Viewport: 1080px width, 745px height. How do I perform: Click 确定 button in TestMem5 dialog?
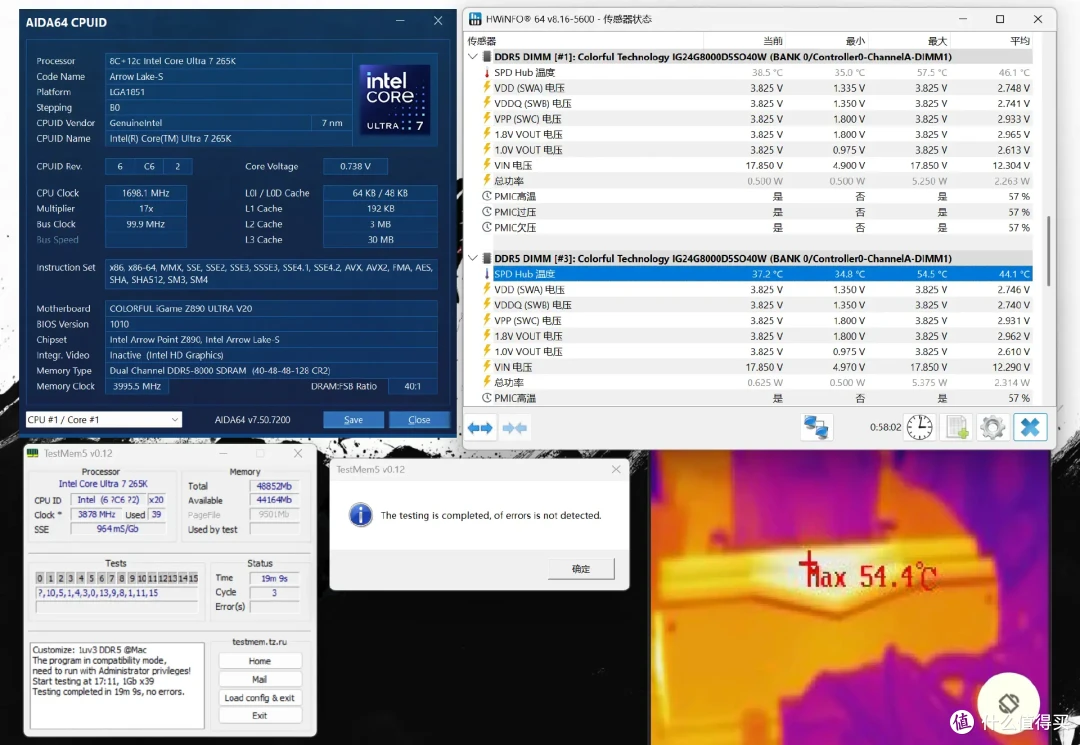(x=581, y=569)
